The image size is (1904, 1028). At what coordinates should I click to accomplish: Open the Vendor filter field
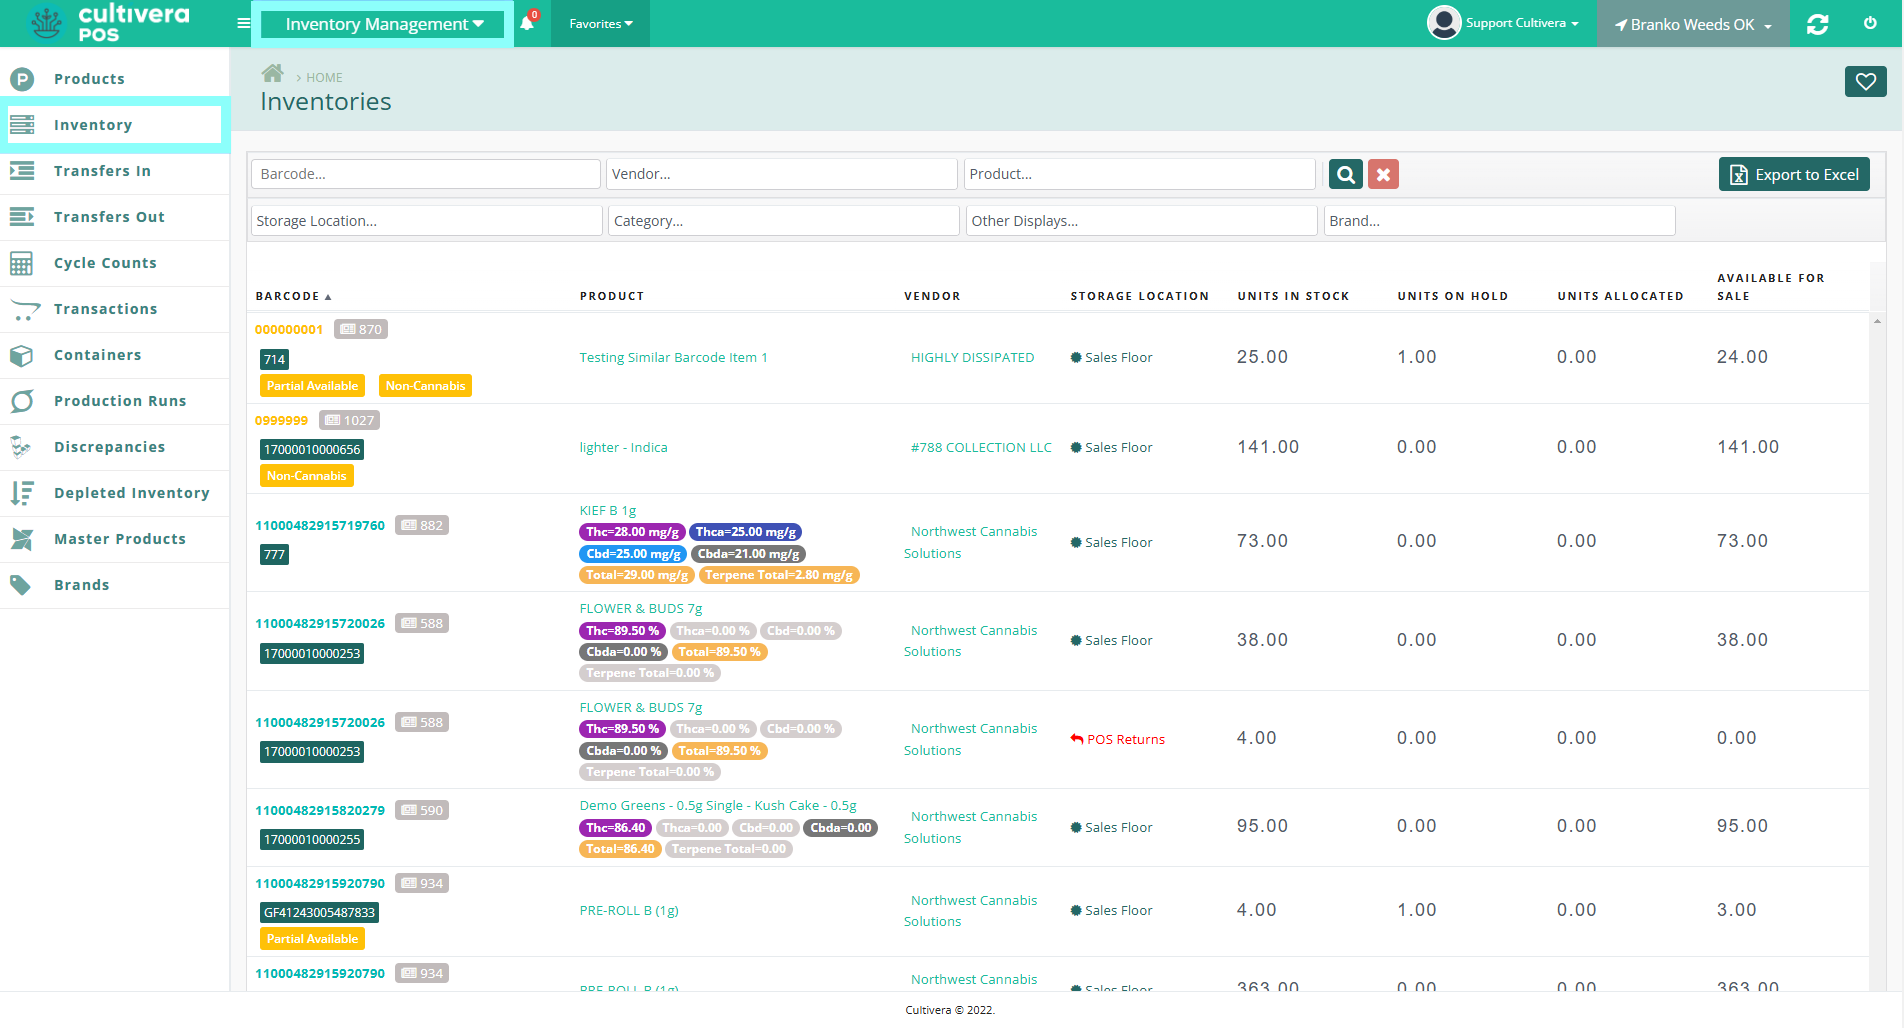(x=782, y=174)
